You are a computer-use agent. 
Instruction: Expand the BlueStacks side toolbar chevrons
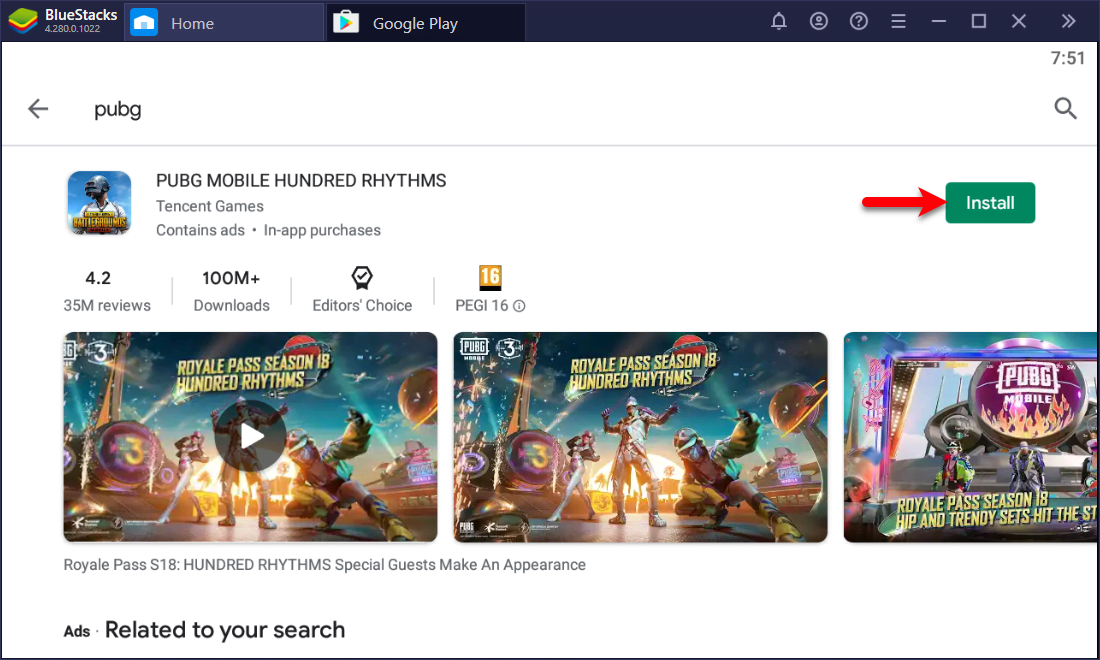[1068, 22]
